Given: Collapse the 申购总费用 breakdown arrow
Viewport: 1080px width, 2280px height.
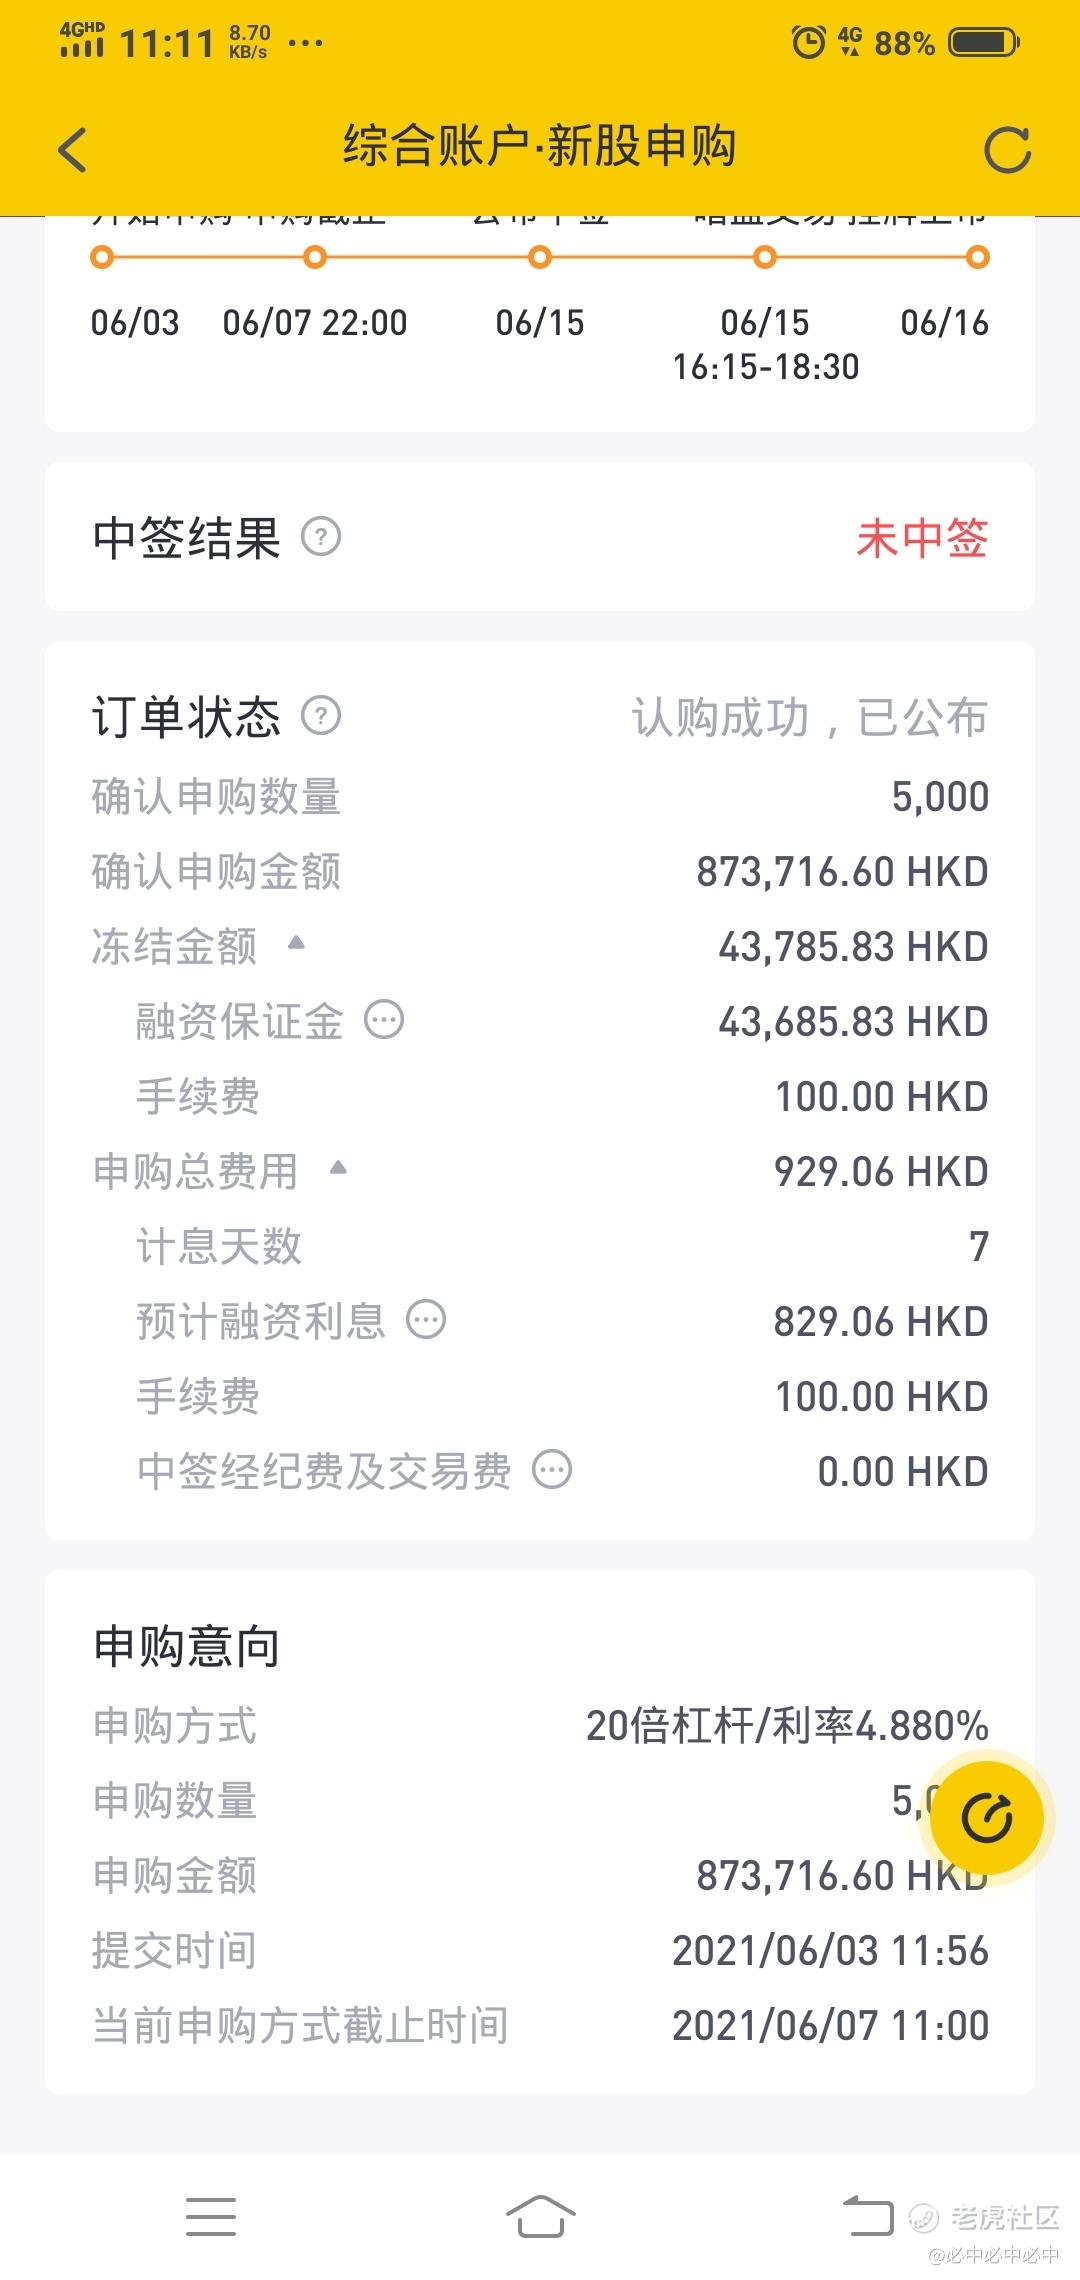Looking at the screenshot, I should pyautogui.click(x=338, y=1167).
